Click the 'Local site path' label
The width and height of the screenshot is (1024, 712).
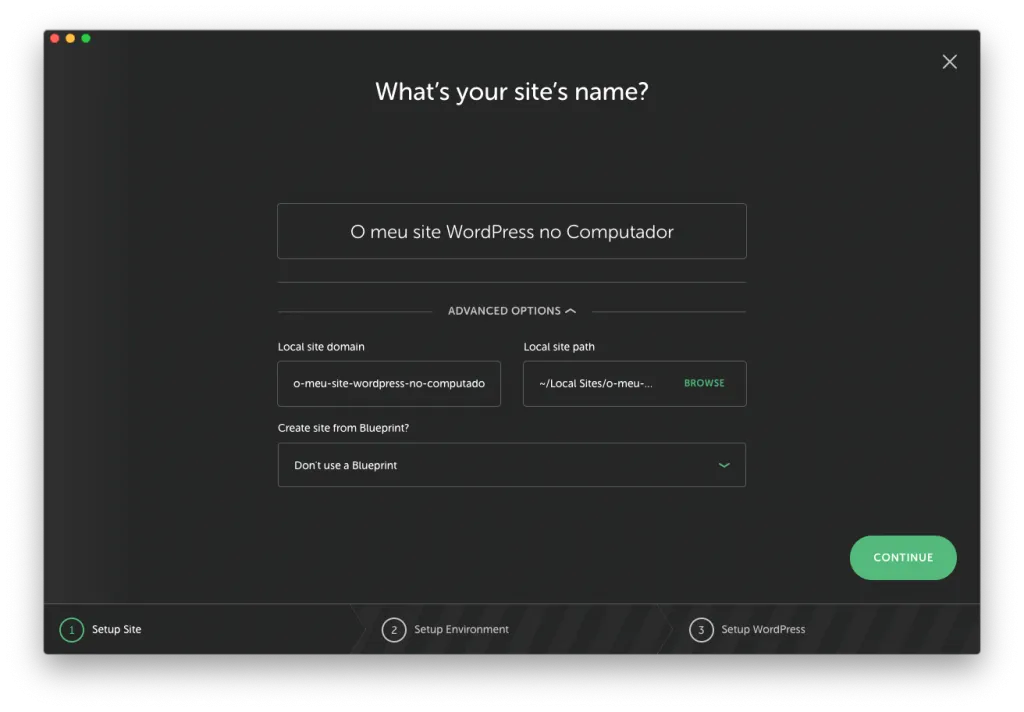click(559, 347)
